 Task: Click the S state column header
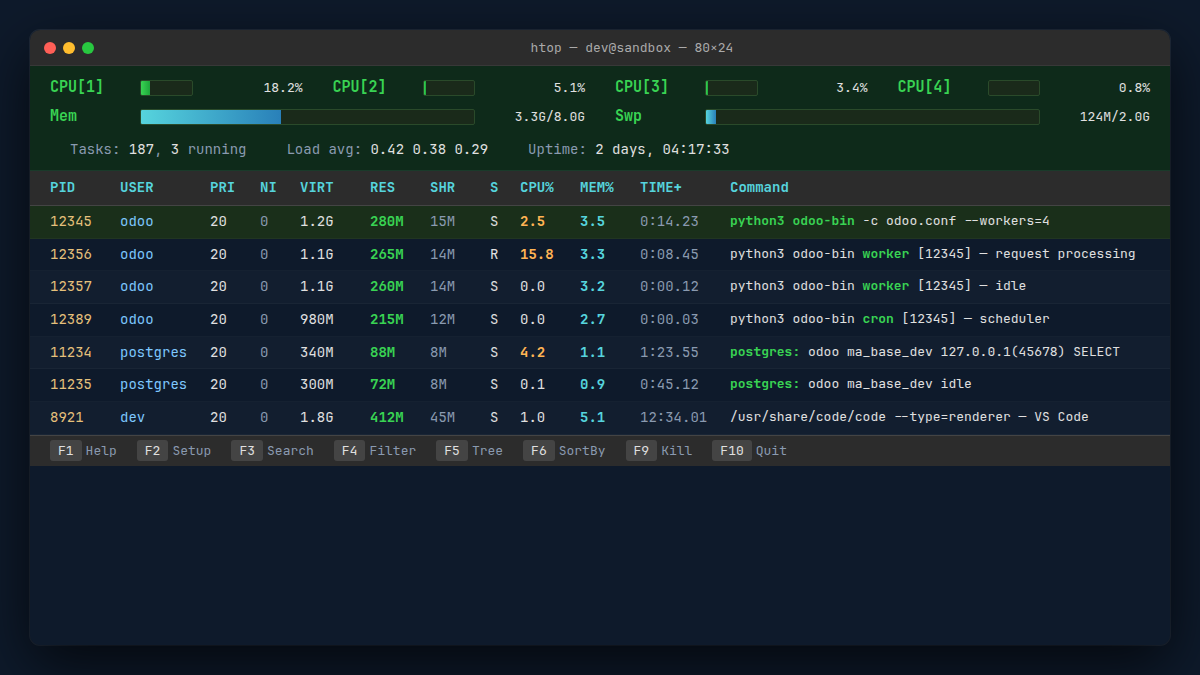point(494,188)
